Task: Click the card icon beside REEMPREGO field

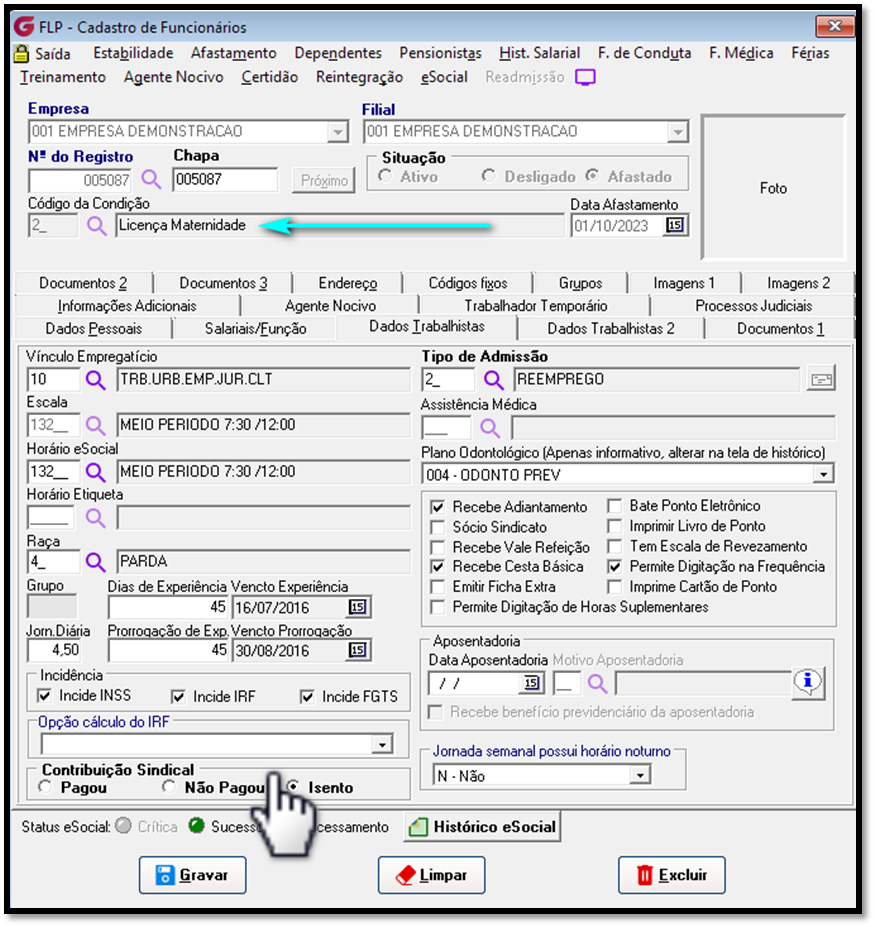Action: [x=821, y=380]
